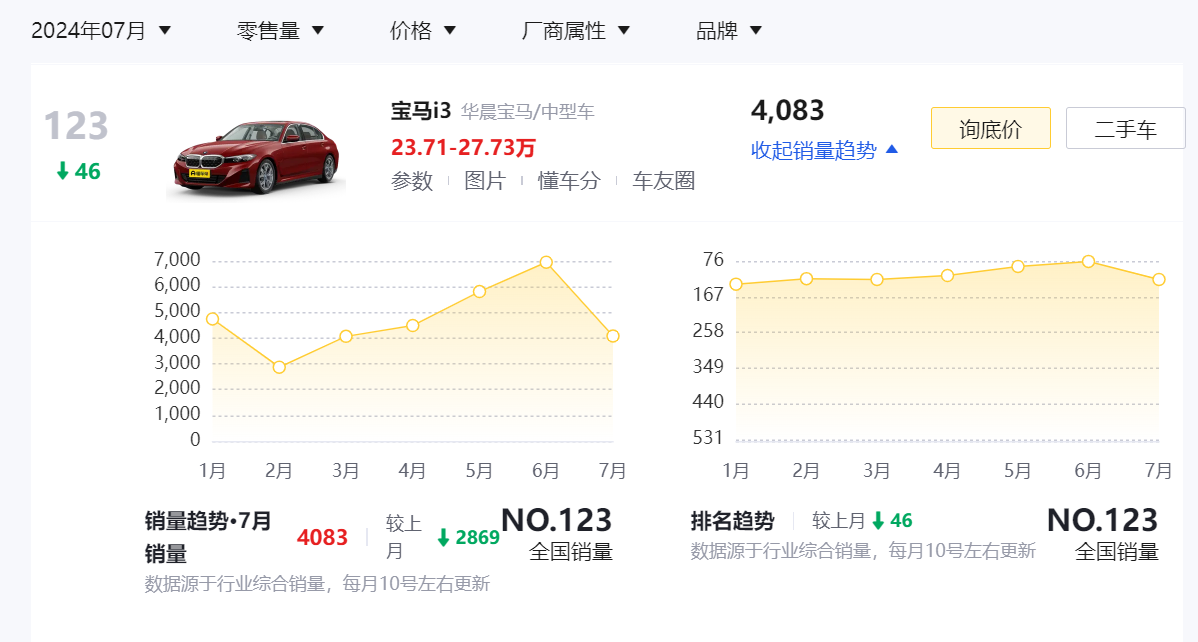Click the 6月 data point on ranking chart

click(x=1088, y=261)
